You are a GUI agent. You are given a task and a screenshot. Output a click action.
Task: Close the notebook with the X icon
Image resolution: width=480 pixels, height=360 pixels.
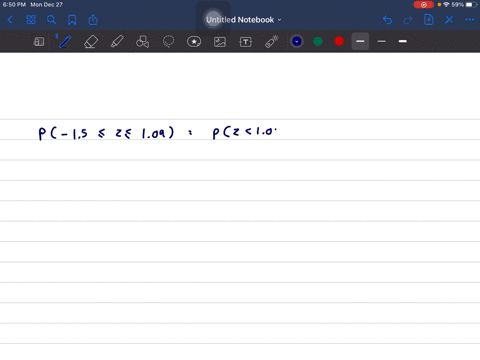point(449,20)
